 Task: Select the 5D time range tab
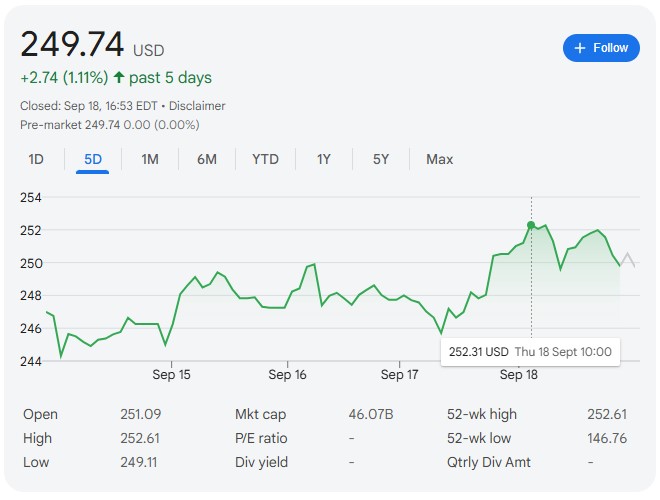click(92, 159)
